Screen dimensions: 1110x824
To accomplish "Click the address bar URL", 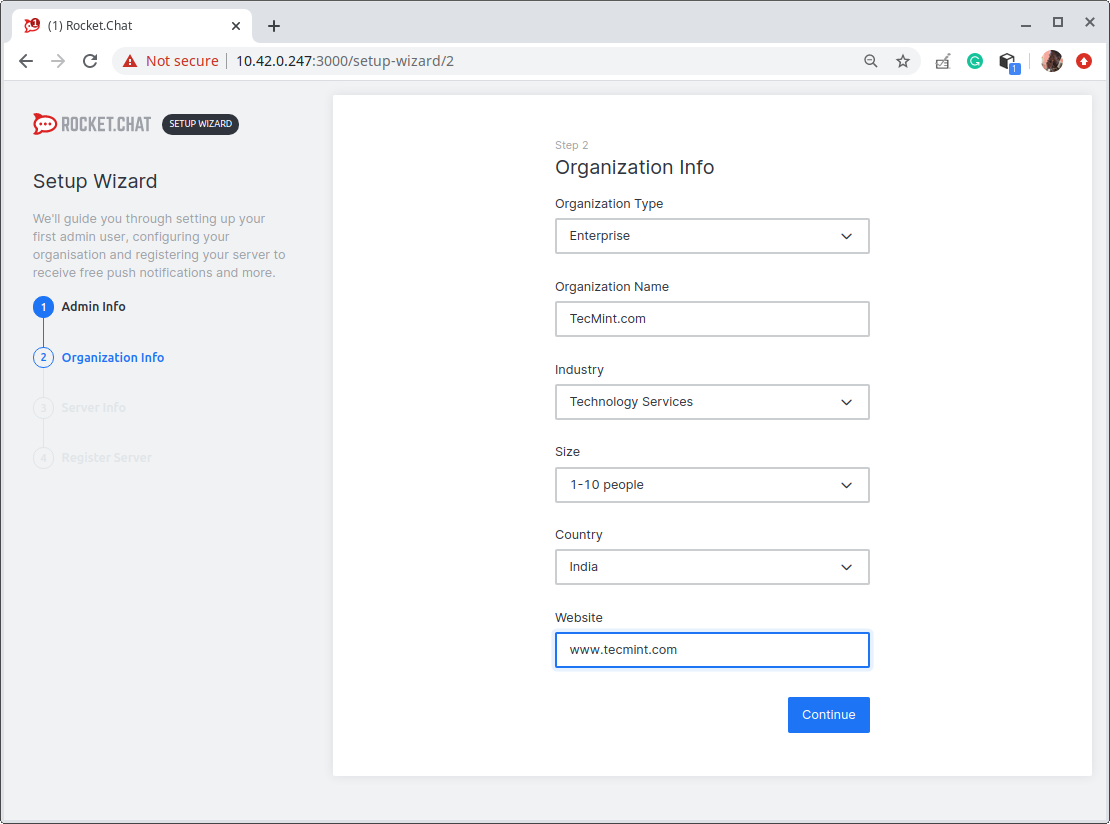I will pyautogui.click(x=345, y=61).
